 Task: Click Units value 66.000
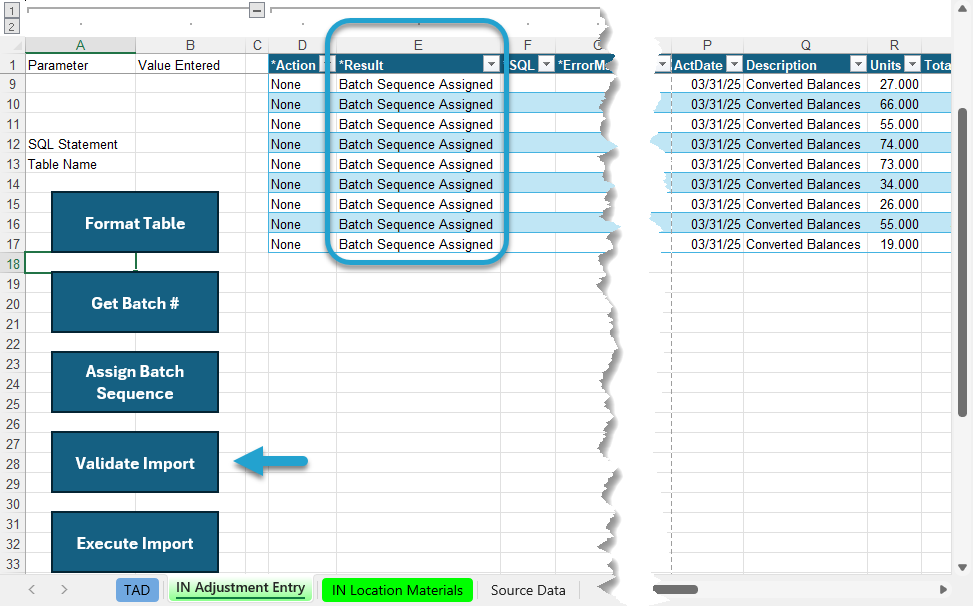click(894, 104)
